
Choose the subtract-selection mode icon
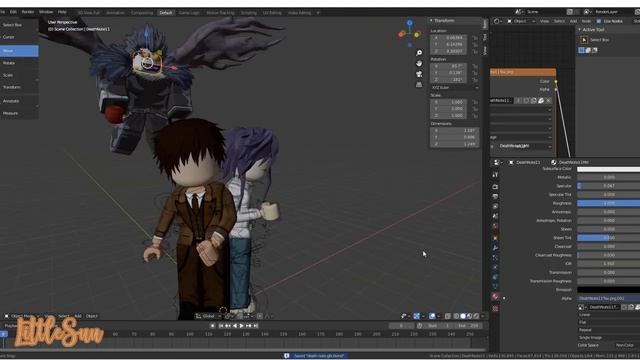pyautogui.click(x=595, y=50)
